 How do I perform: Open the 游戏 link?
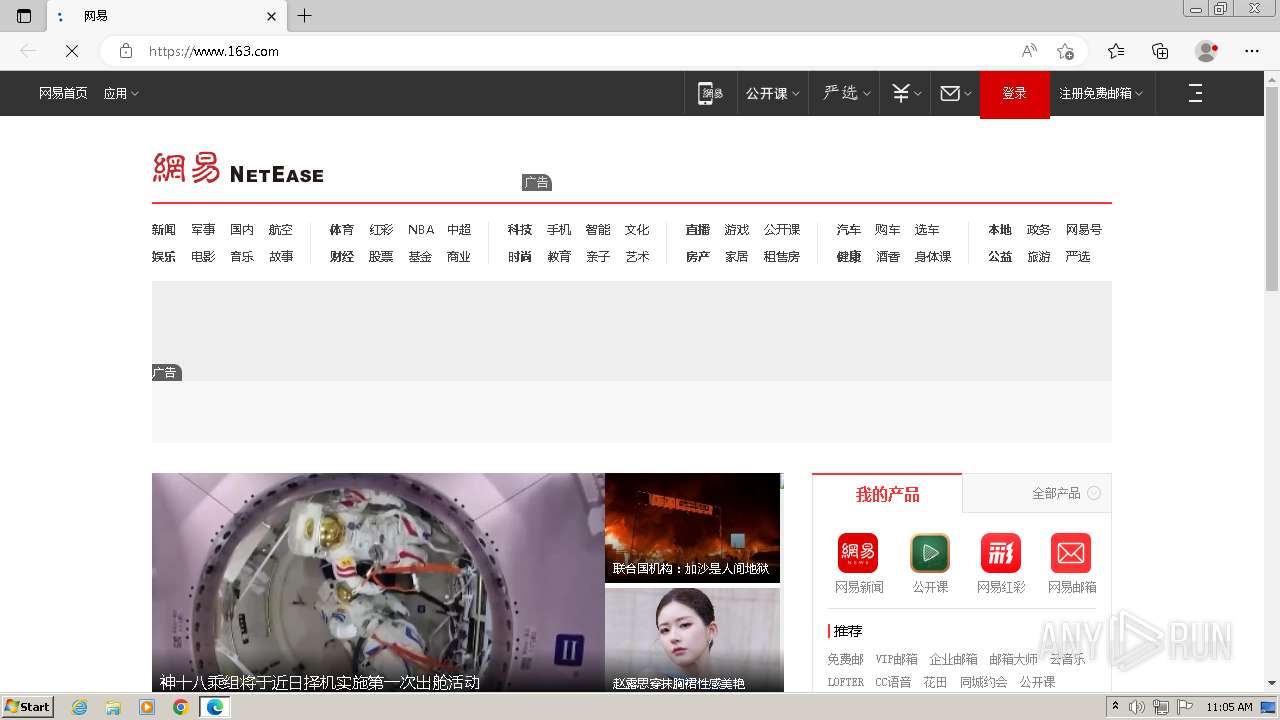(737, 229)
